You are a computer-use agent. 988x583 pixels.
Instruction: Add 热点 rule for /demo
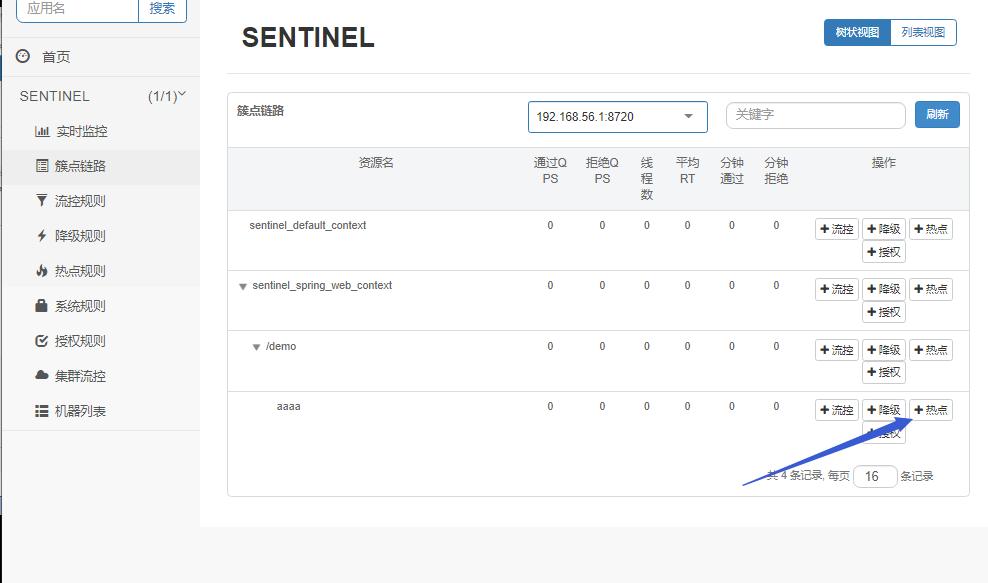coord(931,350)
